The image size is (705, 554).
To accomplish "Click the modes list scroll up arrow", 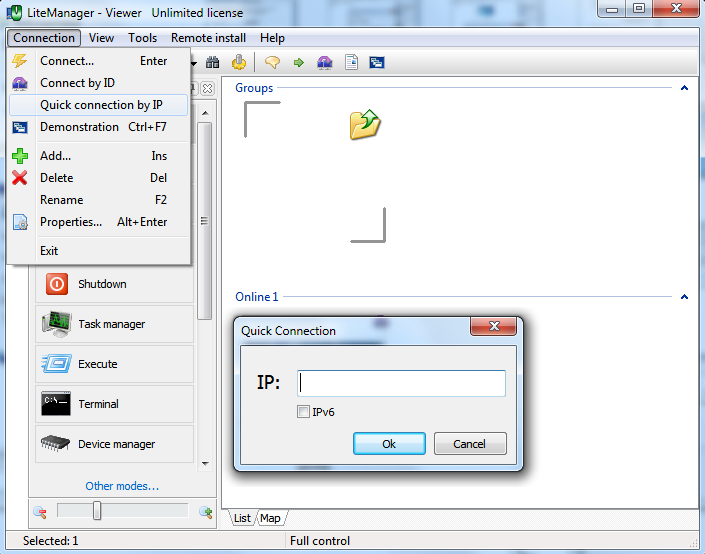I will pos(205,113).
